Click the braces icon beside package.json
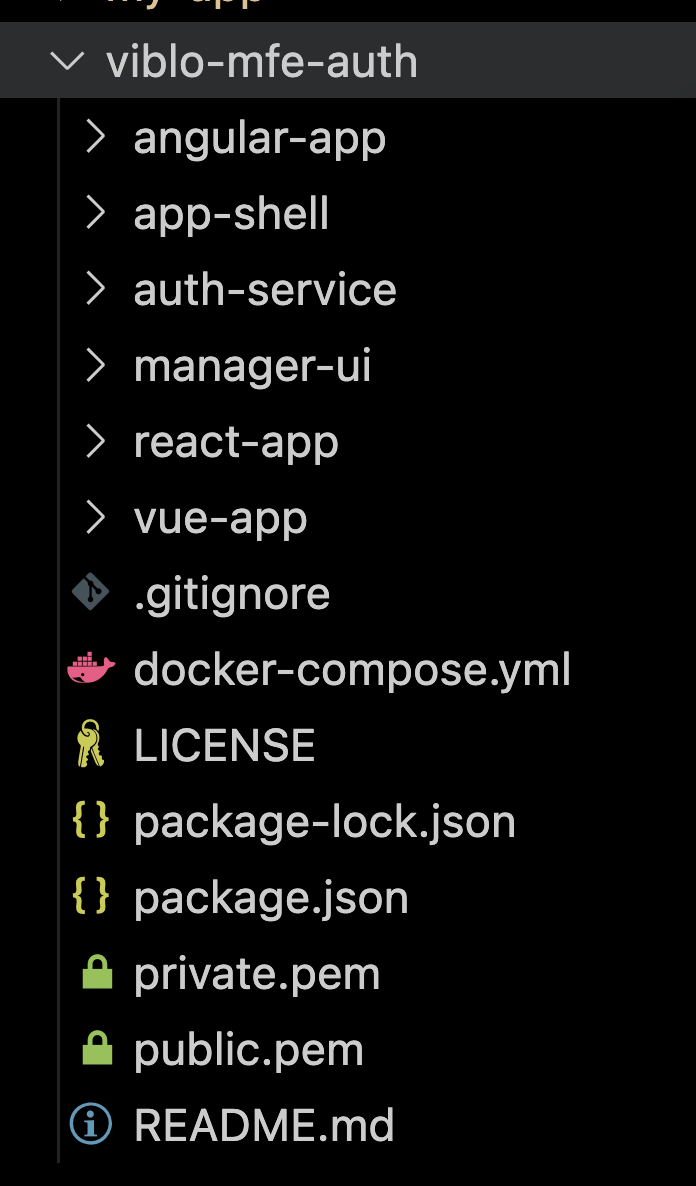Image resolution: width=696 pixels, height=1186 pixels. [91, 897]
